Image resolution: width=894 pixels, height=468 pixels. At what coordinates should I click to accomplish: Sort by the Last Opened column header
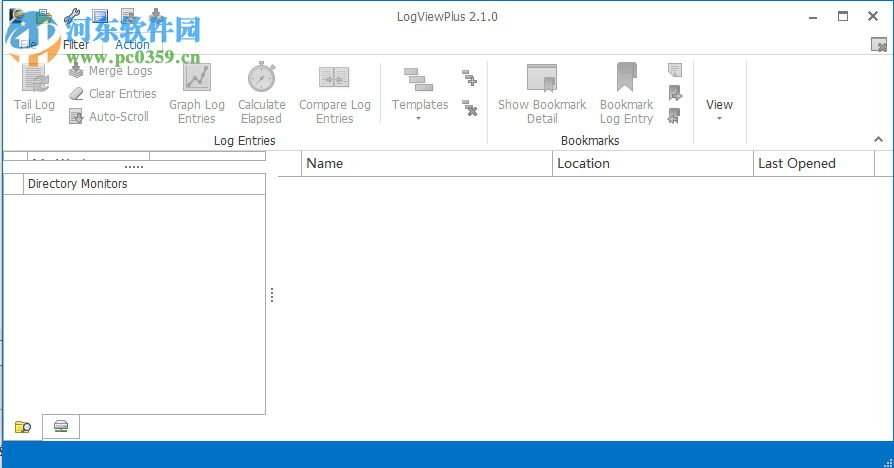coord(814,164)
